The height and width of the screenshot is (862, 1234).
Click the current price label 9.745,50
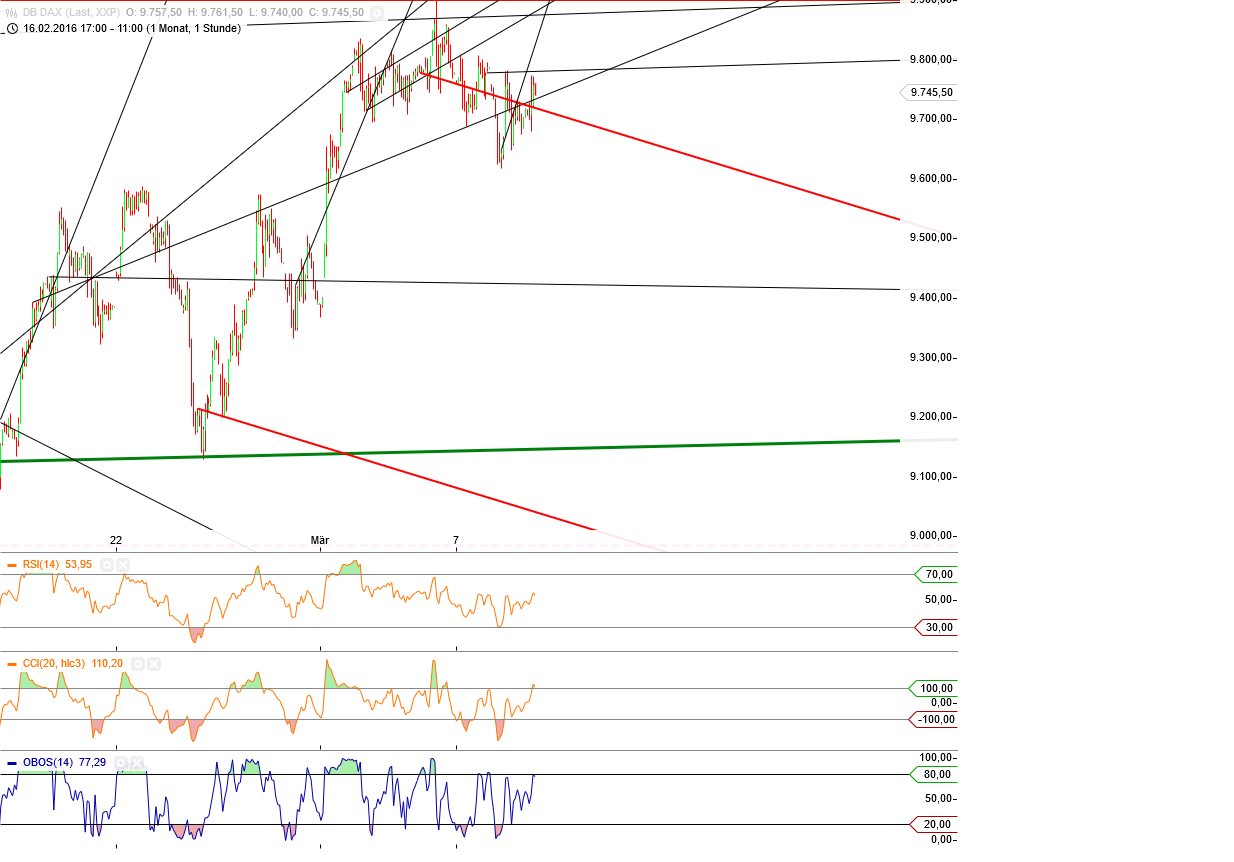[930, 92]
